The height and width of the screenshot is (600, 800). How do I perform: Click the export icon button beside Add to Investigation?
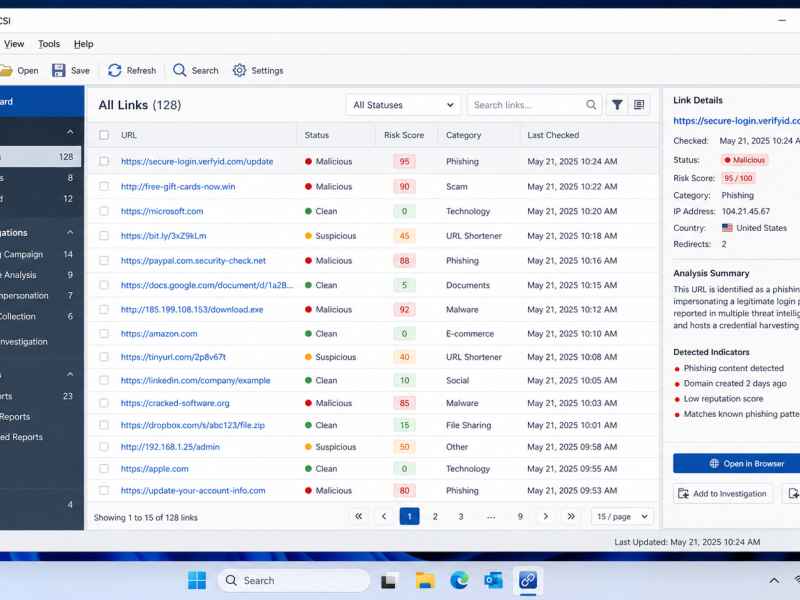click(793, 493)
